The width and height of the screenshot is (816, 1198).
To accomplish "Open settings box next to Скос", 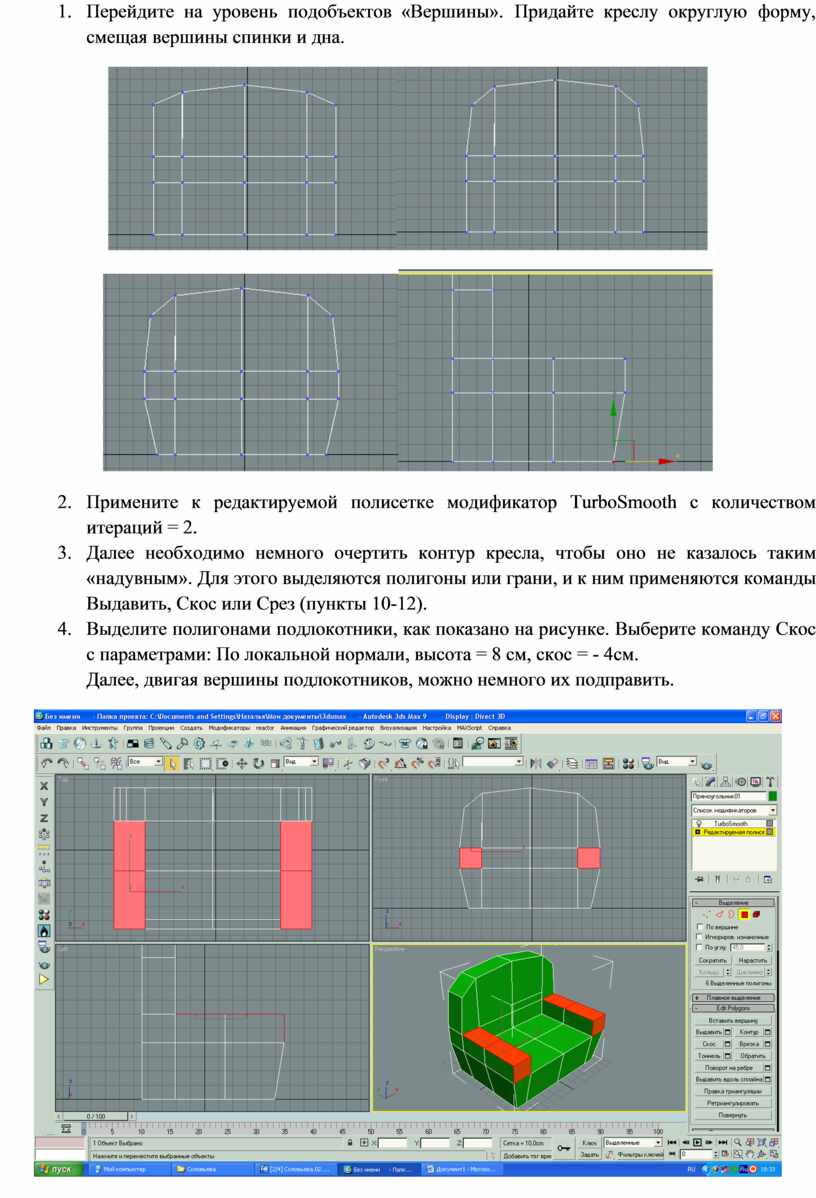I will [x=727, y=1044].
